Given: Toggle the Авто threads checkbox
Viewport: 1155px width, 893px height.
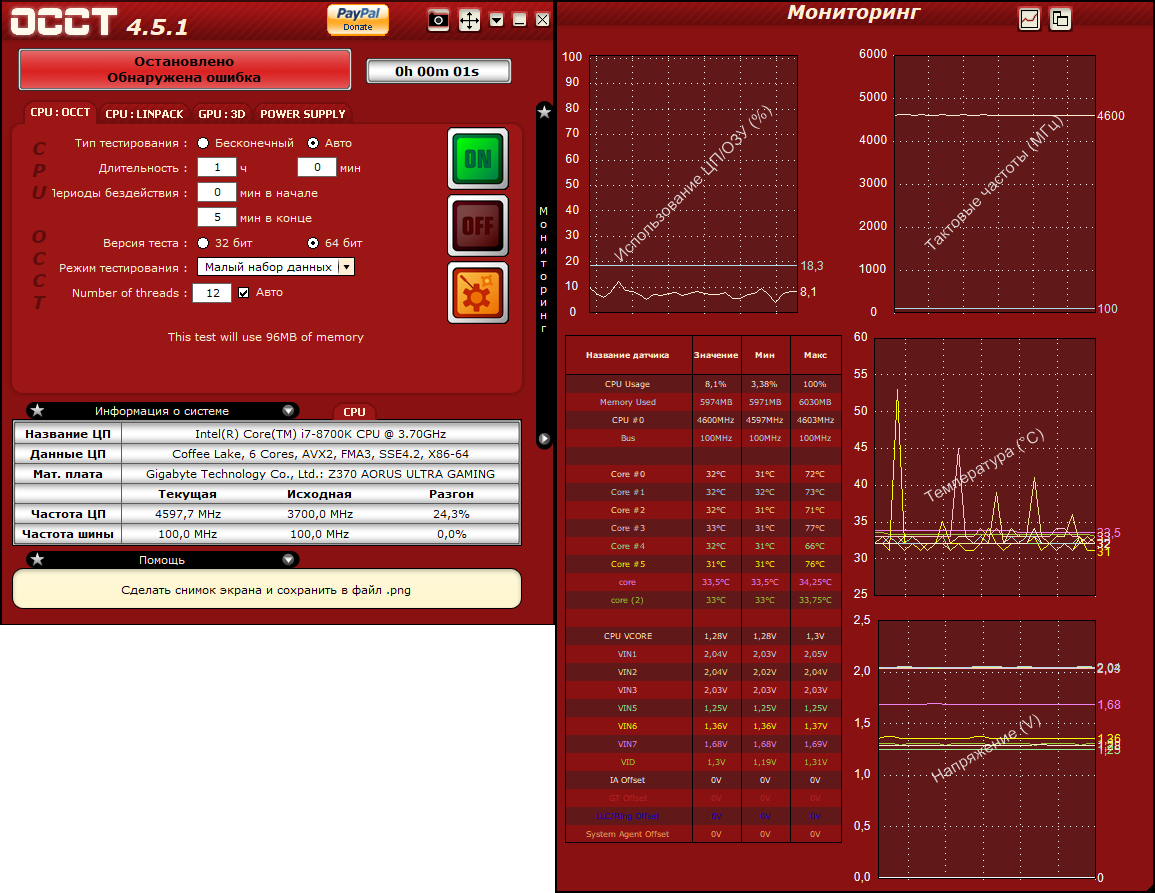Looking at the screenshot, I should coord(244,293).
